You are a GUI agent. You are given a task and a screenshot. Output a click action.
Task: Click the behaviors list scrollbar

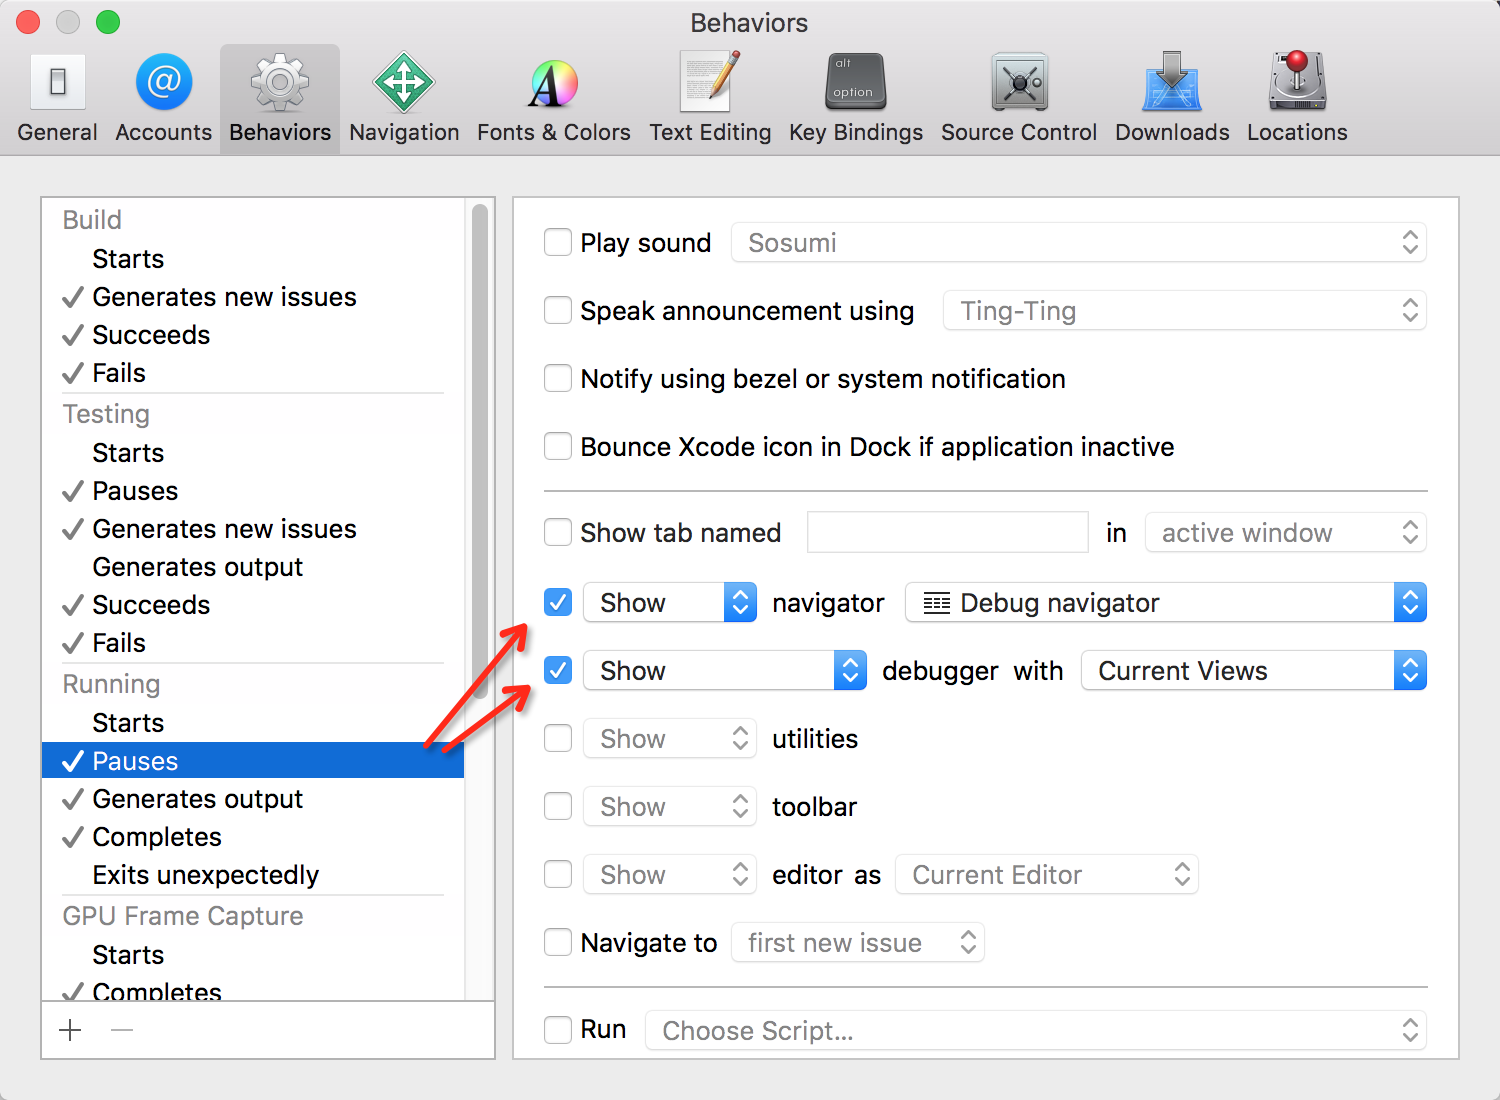click(479, 452)
